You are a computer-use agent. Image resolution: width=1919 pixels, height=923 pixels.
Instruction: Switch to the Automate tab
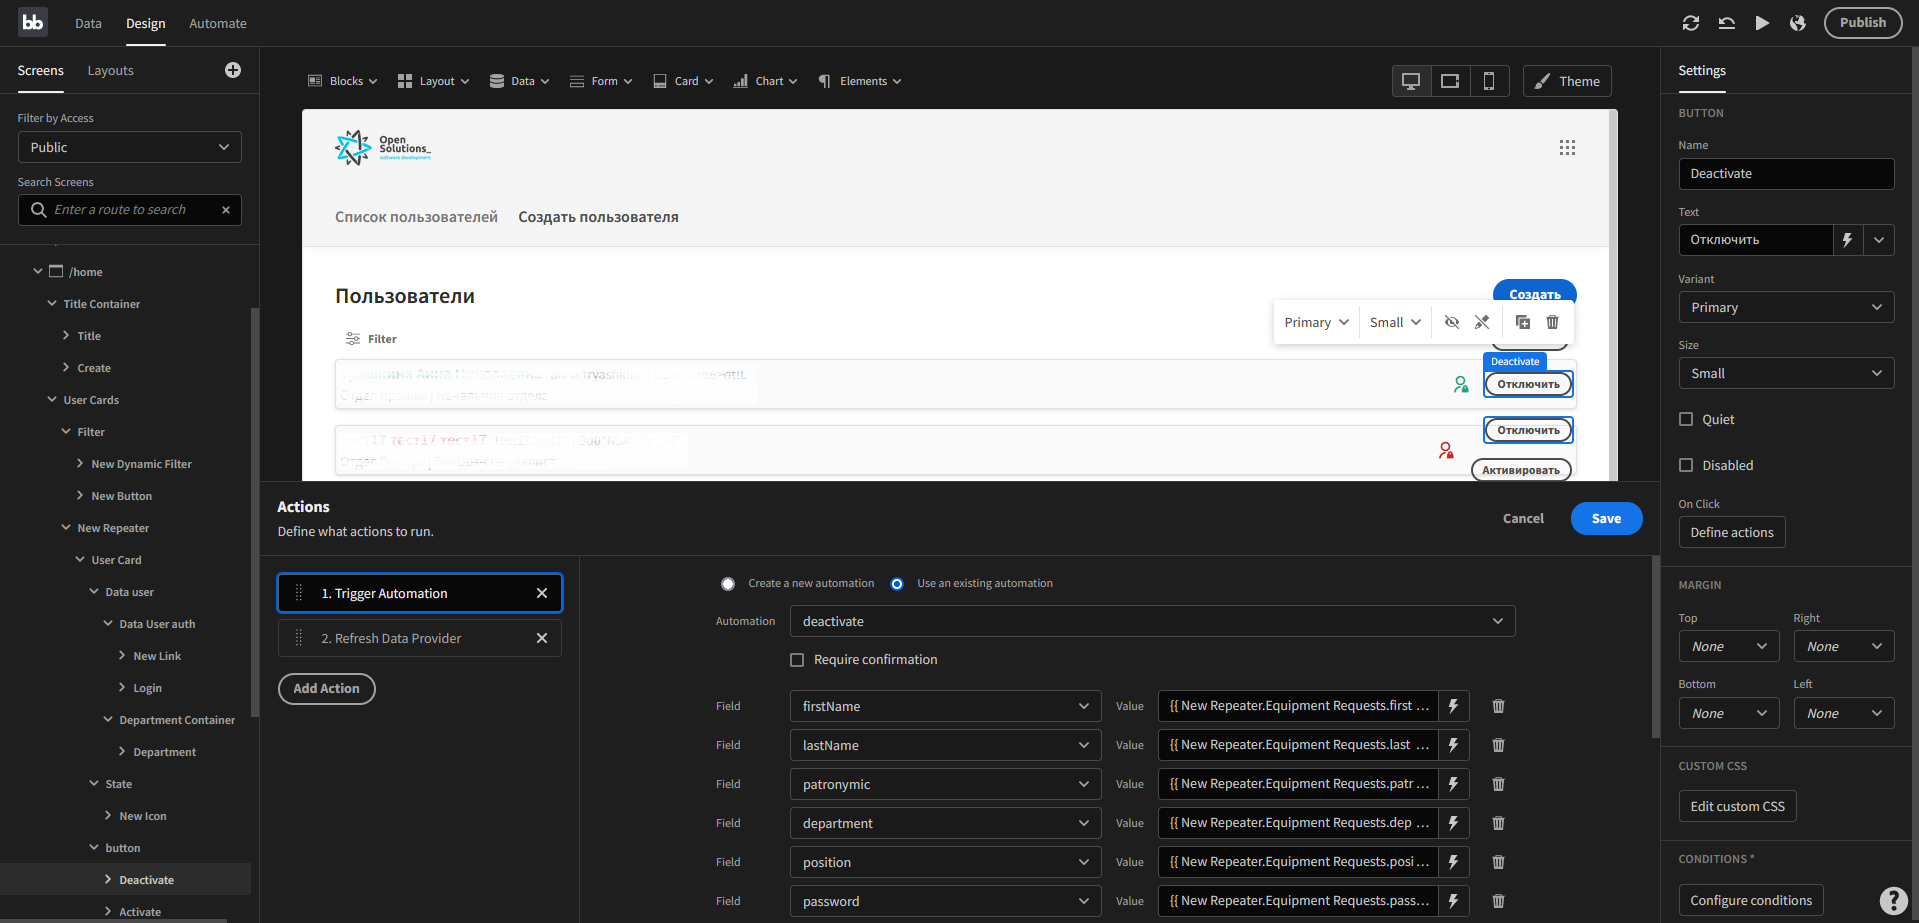[x=218, y=23]
